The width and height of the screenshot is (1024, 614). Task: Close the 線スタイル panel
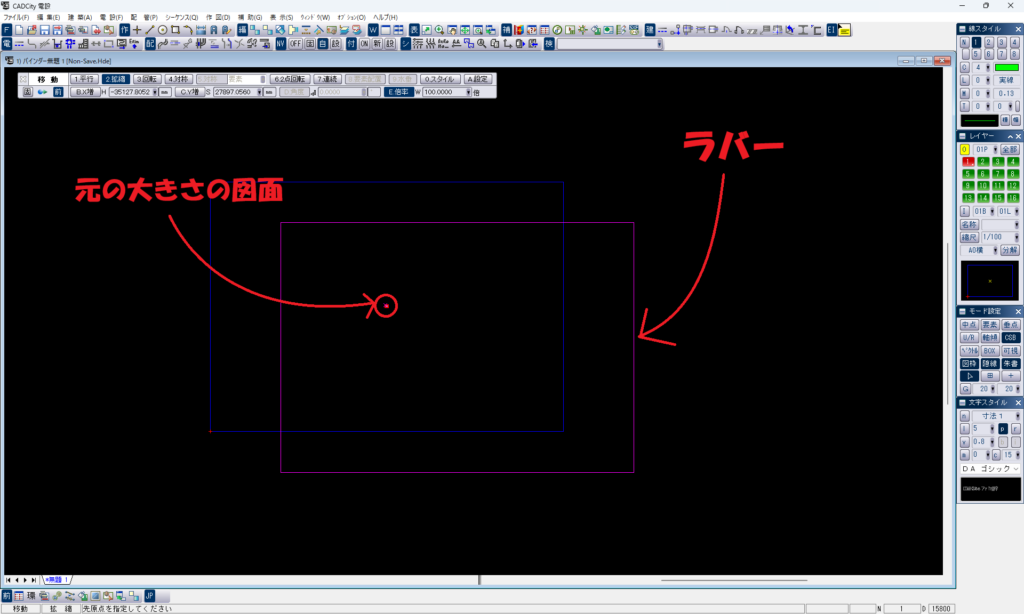tap(1017, 29)
